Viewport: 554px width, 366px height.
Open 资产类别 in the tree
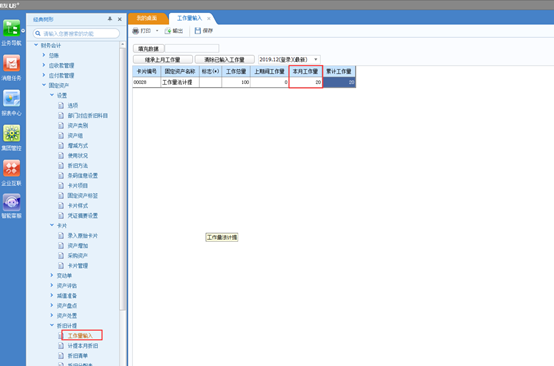pyautogui.click(x=78, y=125)
